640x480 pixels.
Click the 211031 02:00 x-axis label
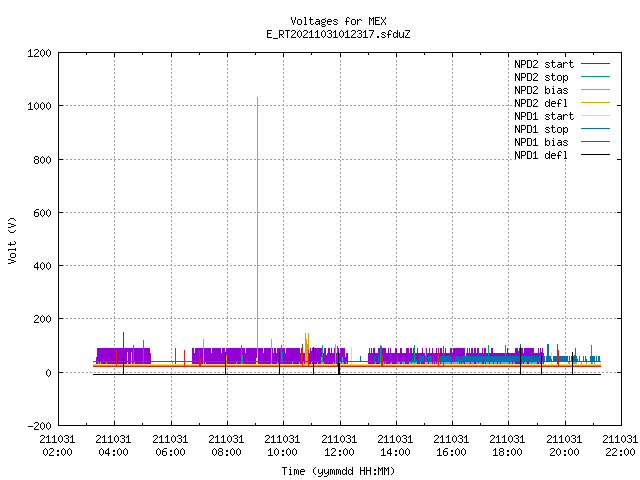57,446
